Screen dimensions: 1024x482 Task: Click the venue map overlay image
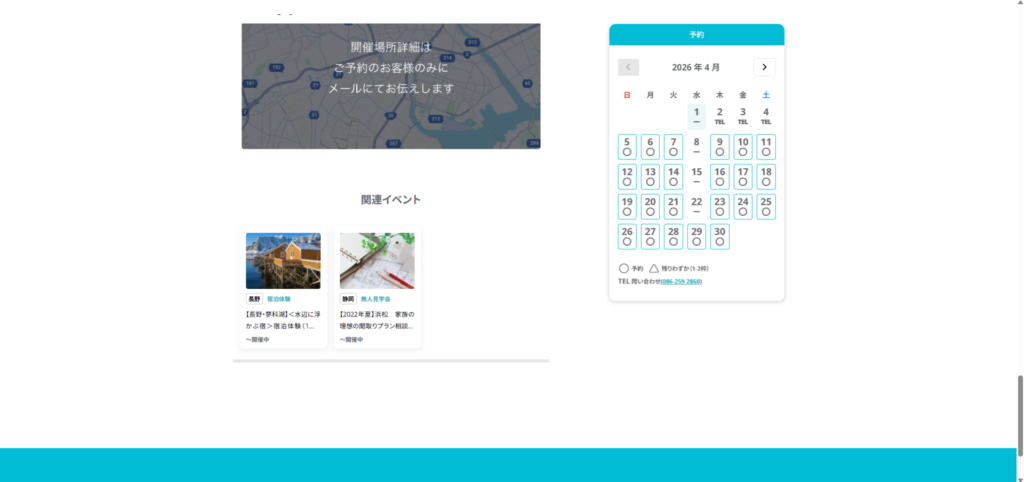coord(391,86)
